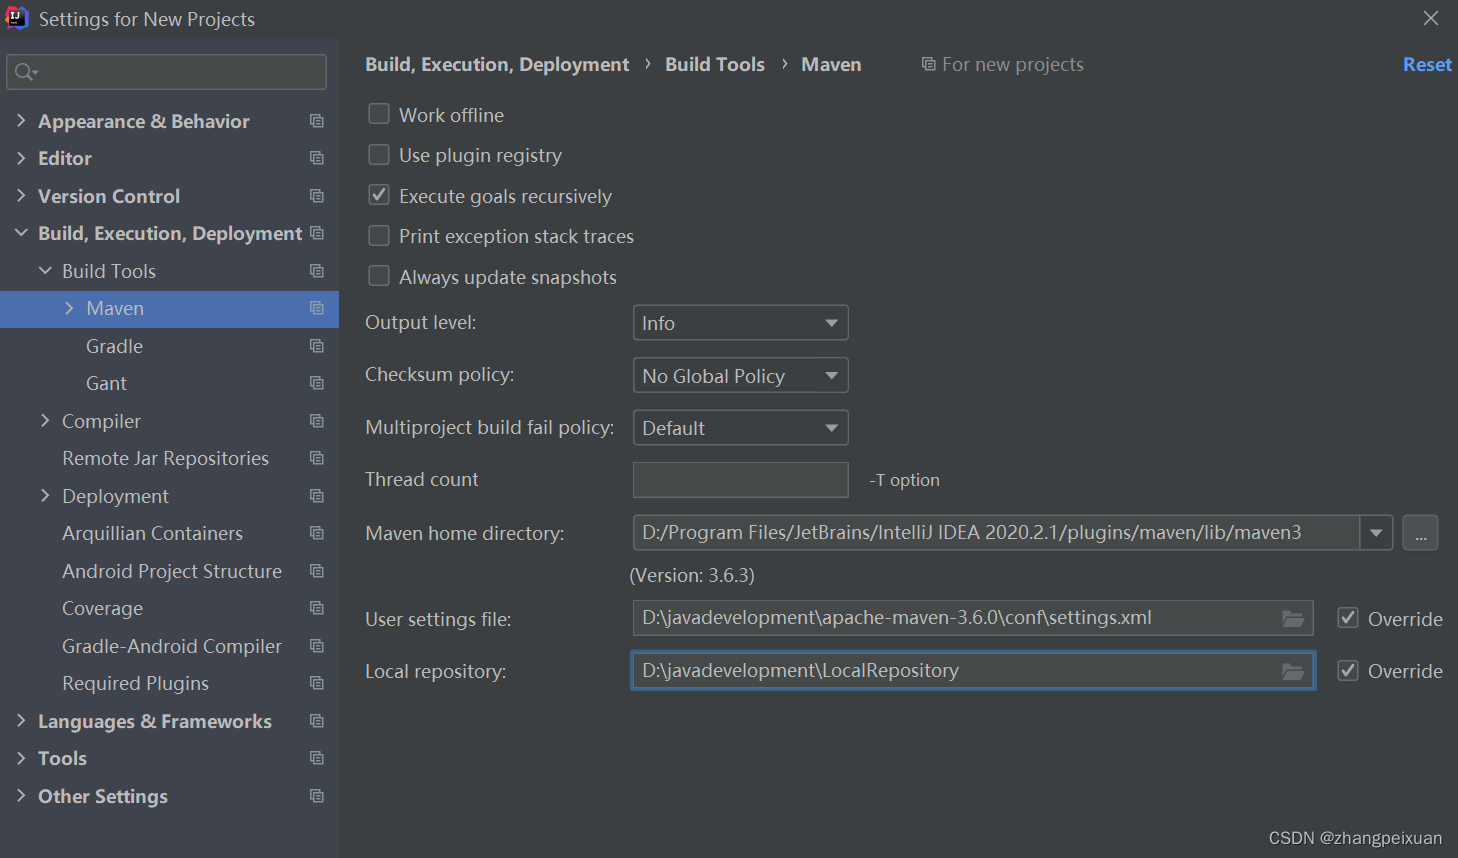Click the project-level icon beside Editor
Viewport: 1458px width, 858px height.
(317, 158)
